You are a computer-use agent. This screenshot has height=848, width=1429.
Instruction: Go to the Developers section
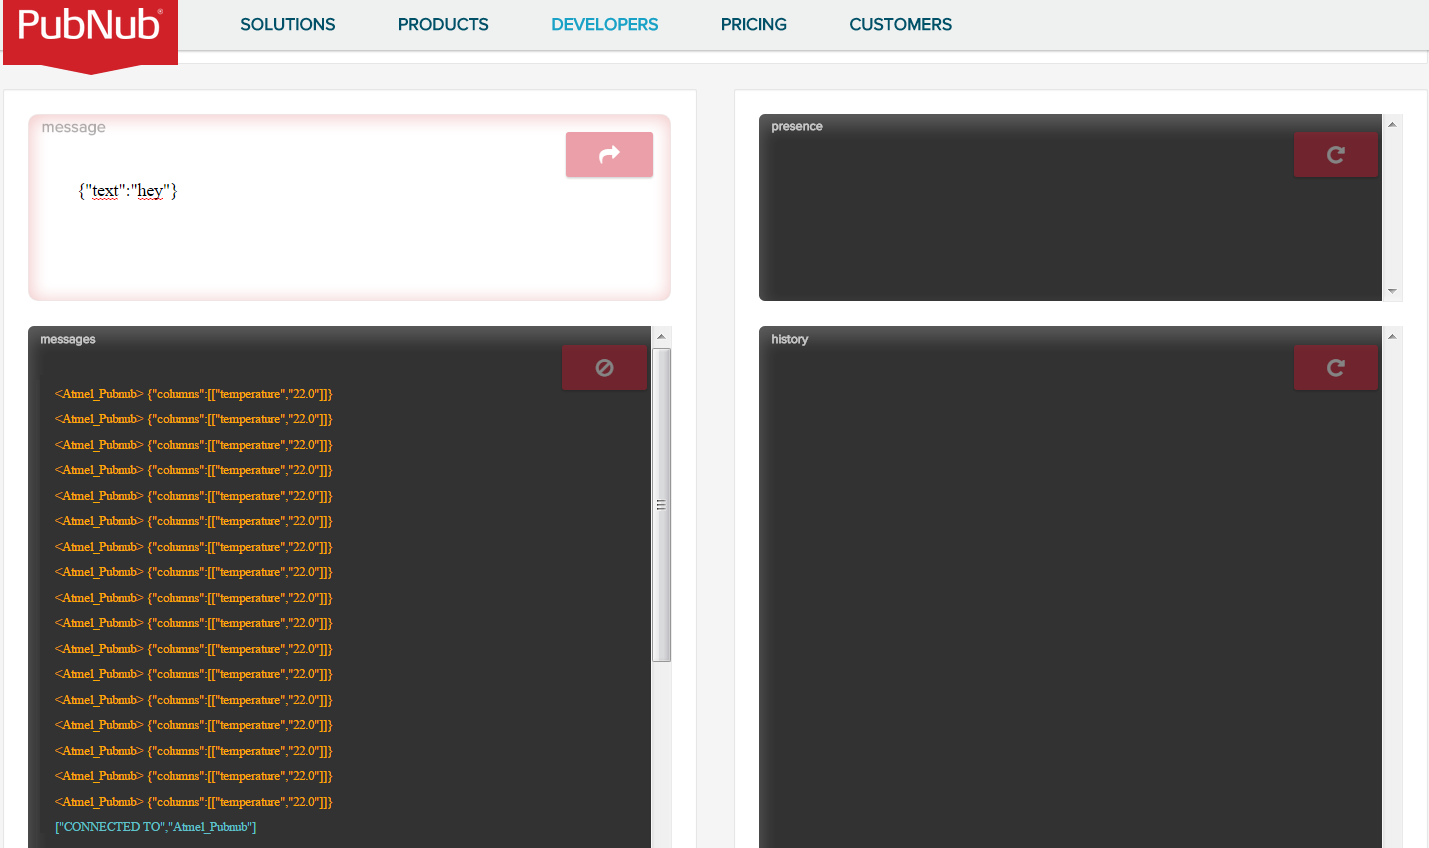[605, 24]
